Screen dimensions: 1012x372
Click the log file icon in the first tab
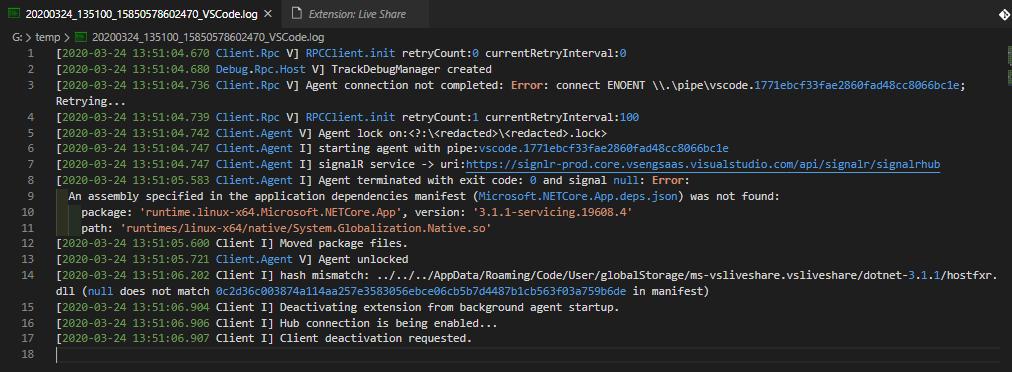click(13, 13)
